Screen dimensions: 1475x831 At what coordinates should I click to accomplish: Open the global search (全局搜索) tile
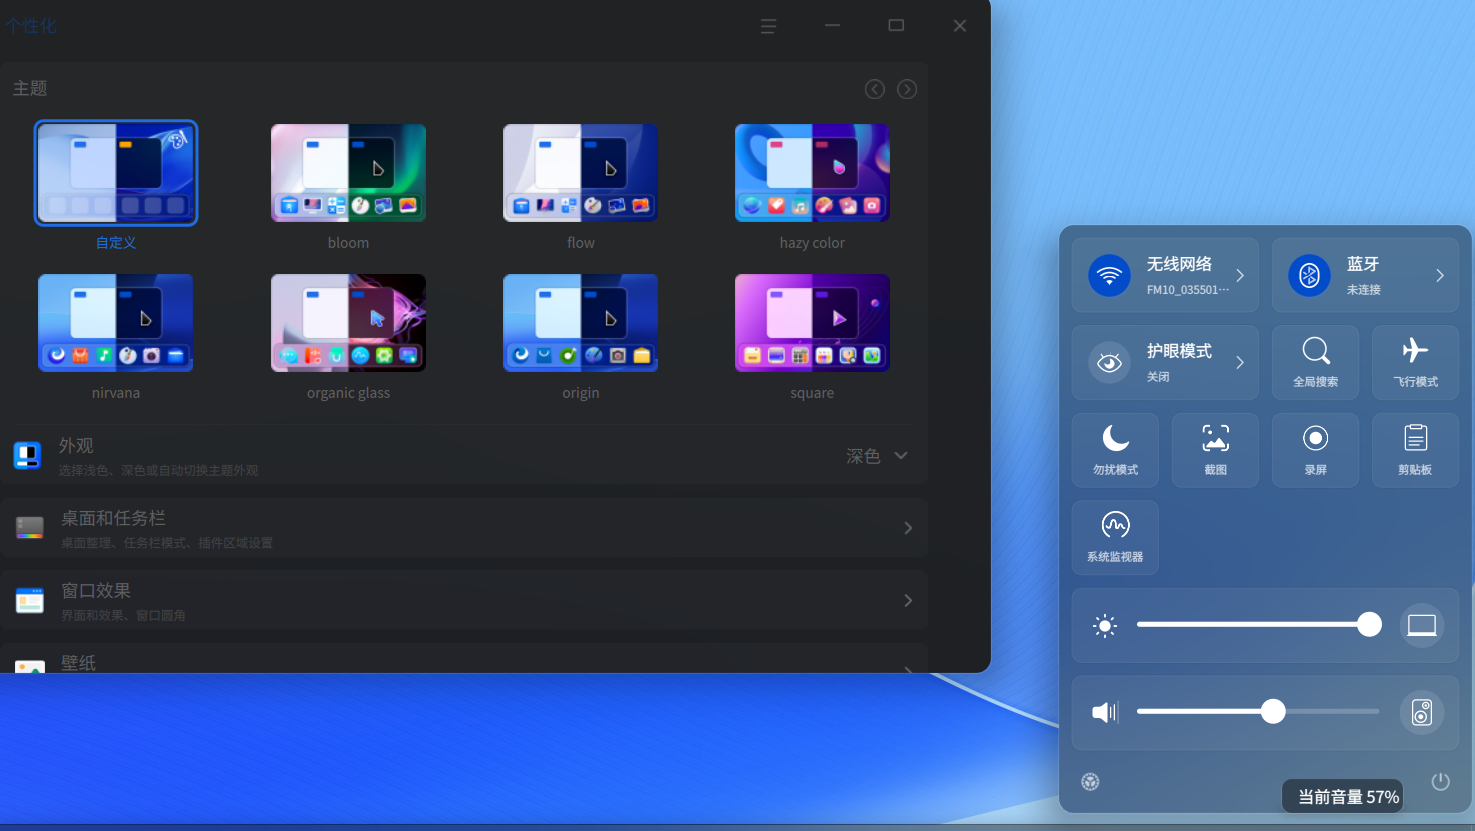coord(1315,362)
